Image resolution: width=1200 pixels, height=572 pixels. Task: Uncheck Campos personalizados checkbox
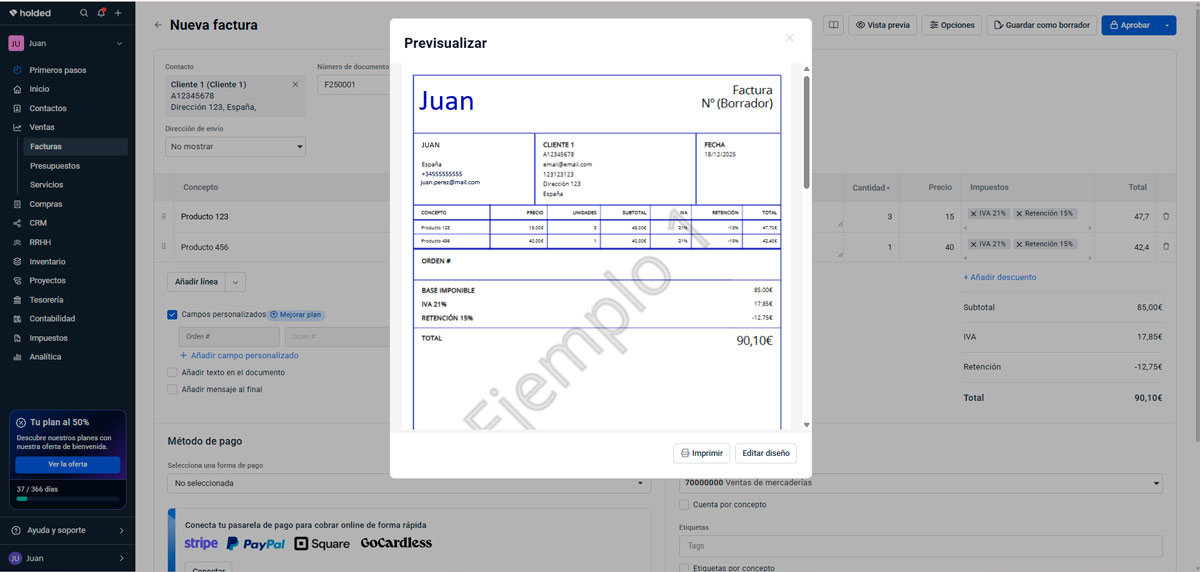click(x=172, y=314)
